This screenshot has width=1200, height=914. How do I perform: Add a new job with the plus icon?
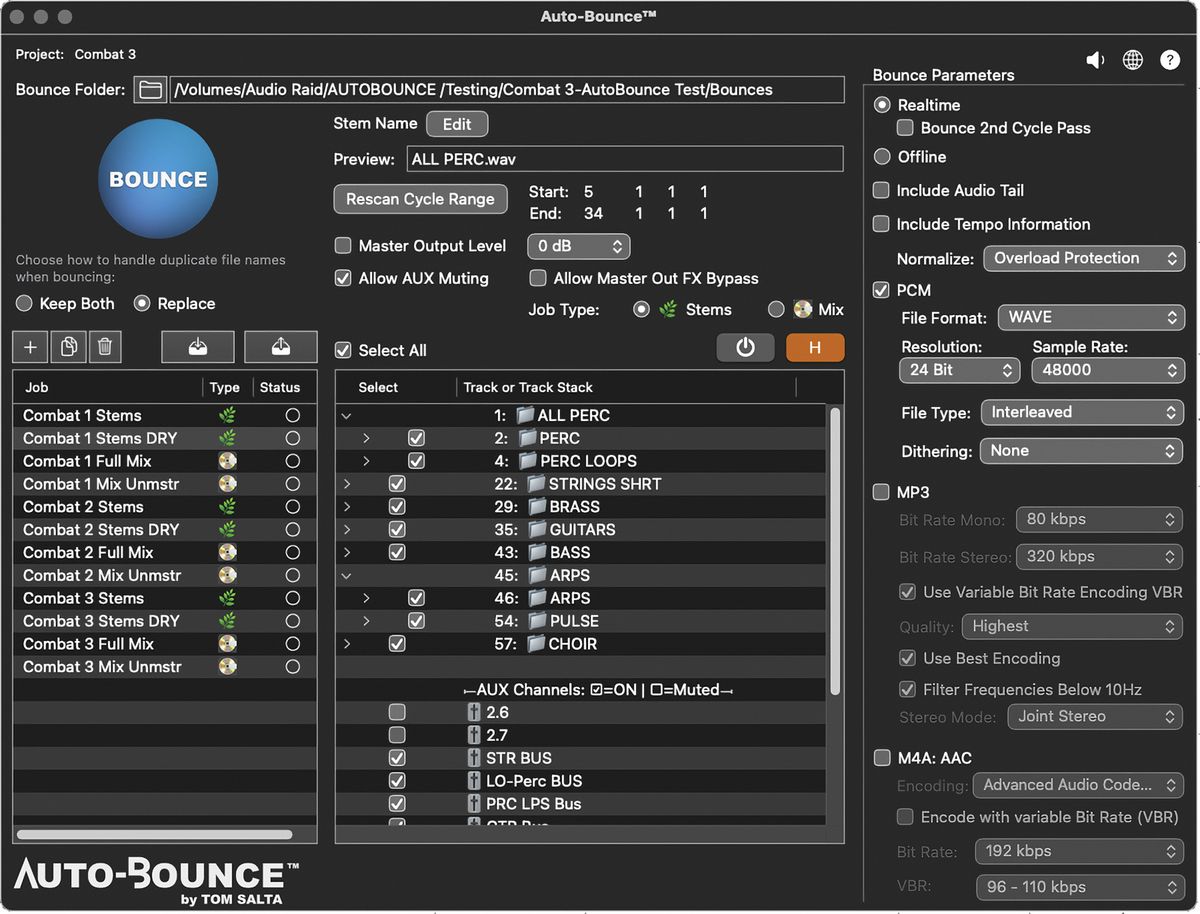(30, 347)
